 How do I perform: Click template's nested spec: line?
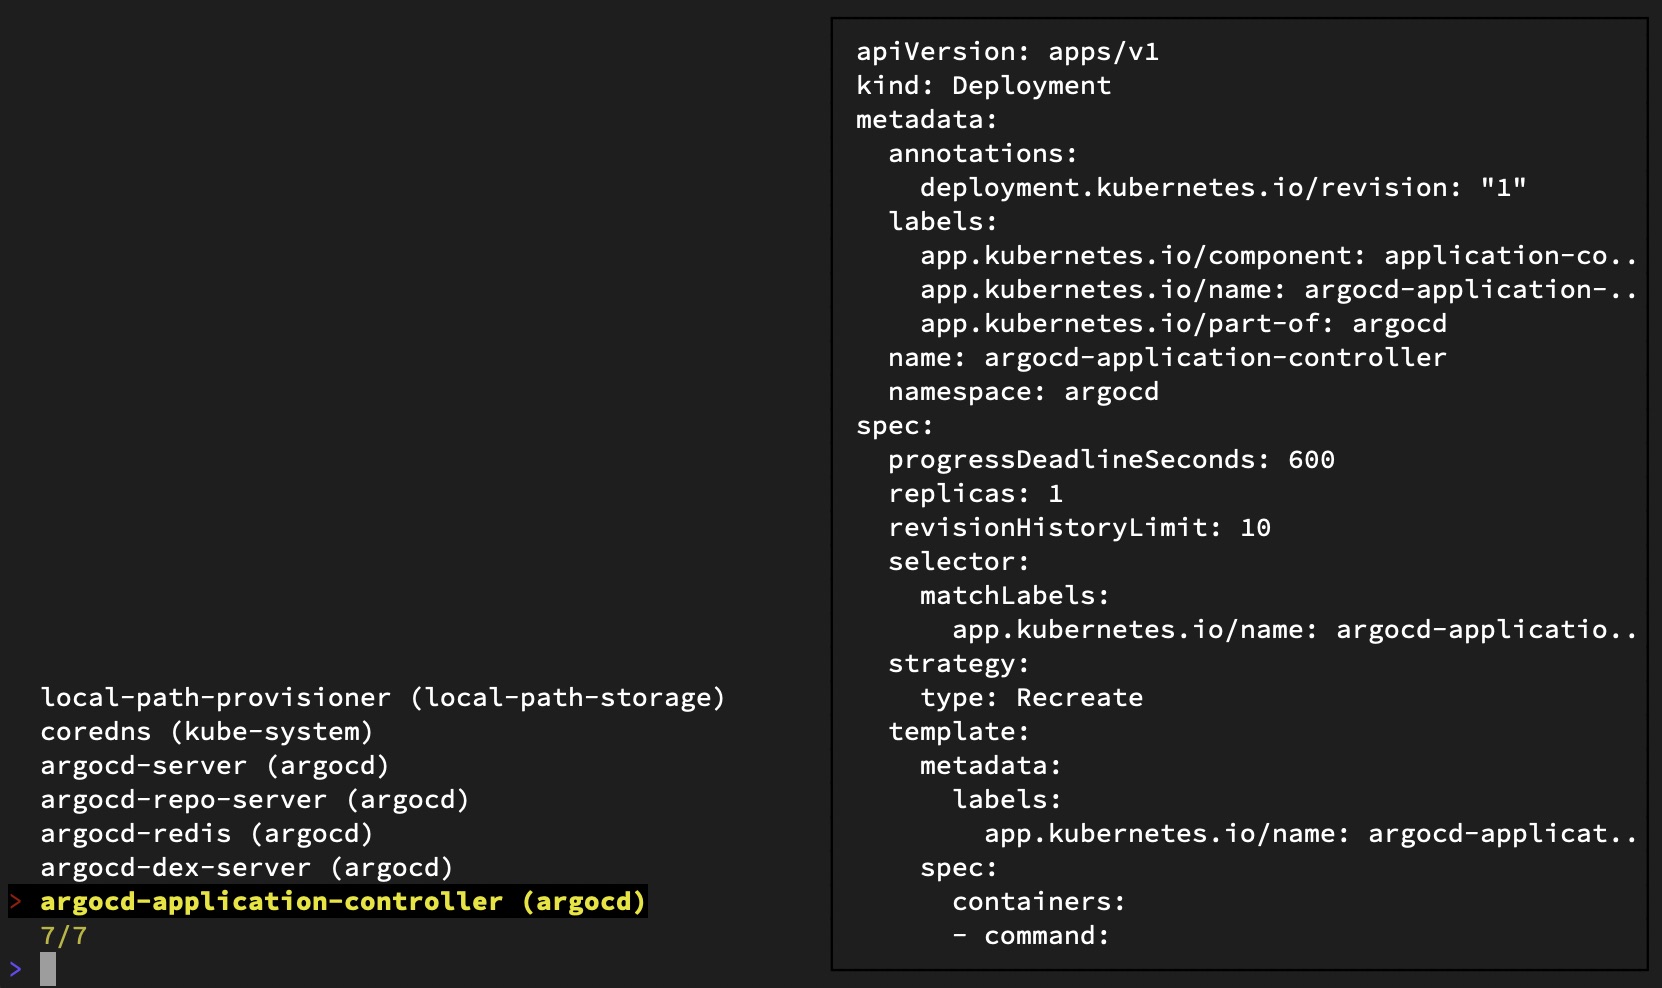[x=959, y=867]
